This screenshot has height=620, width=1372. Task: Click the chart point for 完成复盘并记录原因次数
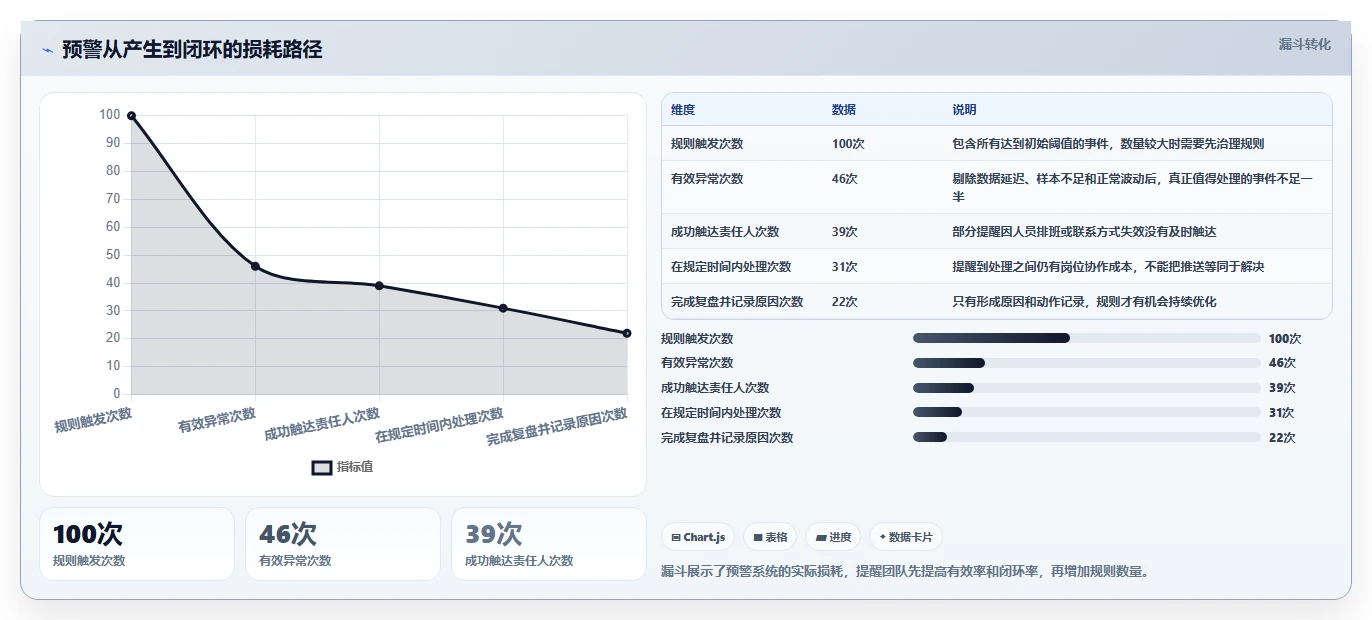point(627,333)
